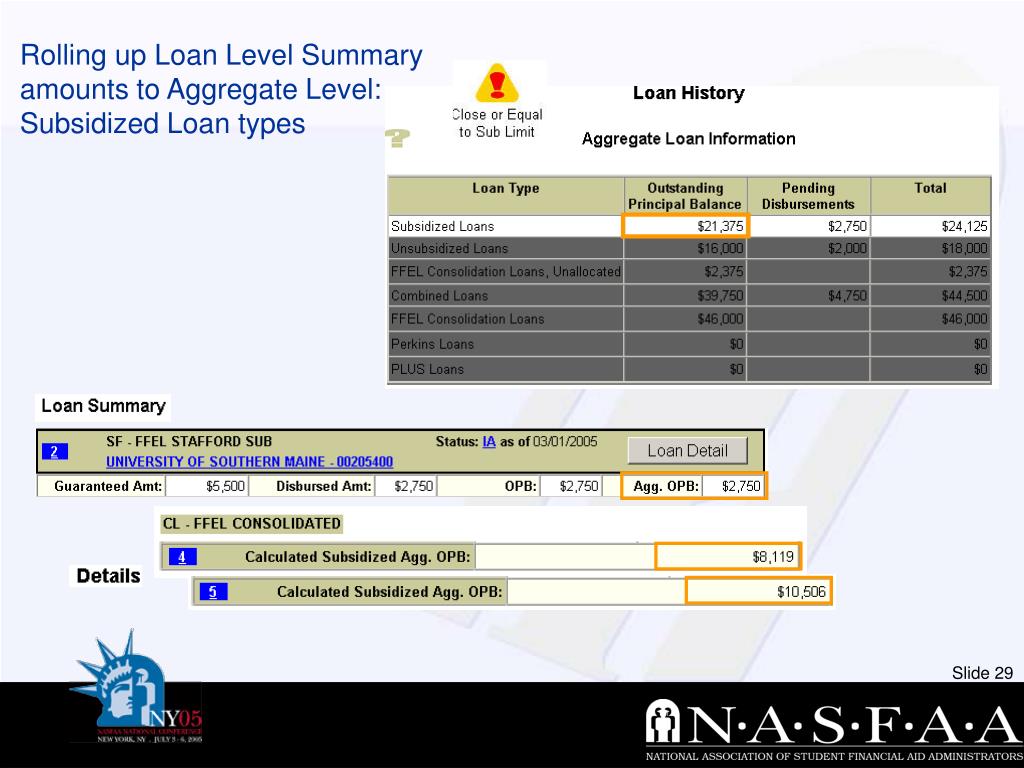Select the PLUS Loans row label
Screen dimensions: 1024x768
tap(427, 369)
